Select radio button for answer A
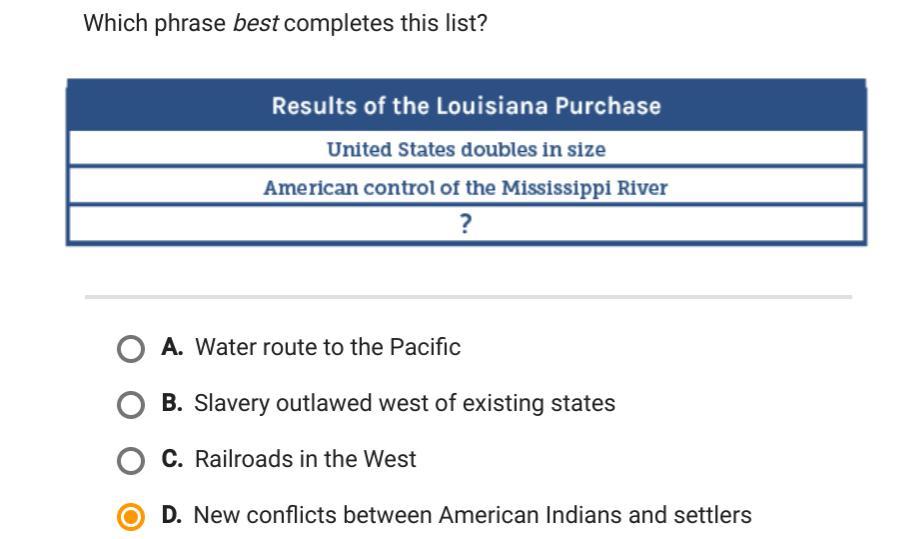The width and height of the screenshot is (916, 539). (131, 349)
